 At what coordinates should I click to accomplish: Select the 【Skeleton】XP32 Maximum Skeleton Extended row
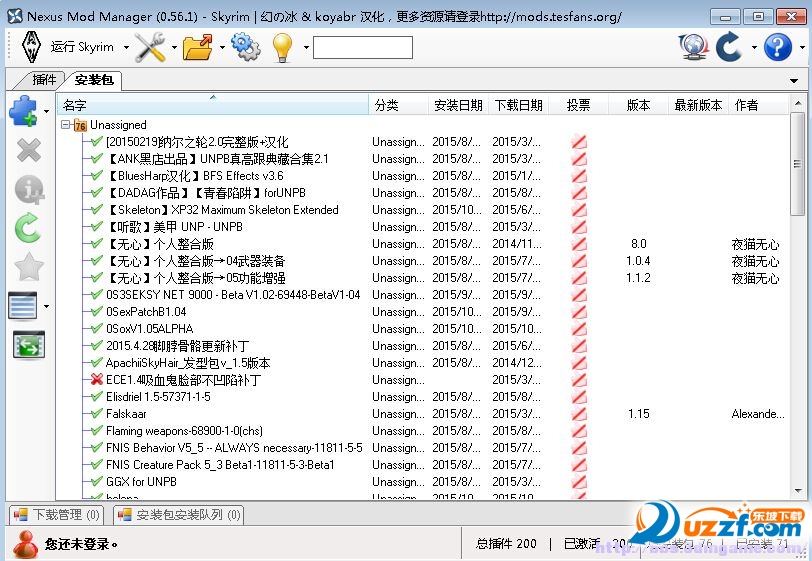click(x=223, y=210)
